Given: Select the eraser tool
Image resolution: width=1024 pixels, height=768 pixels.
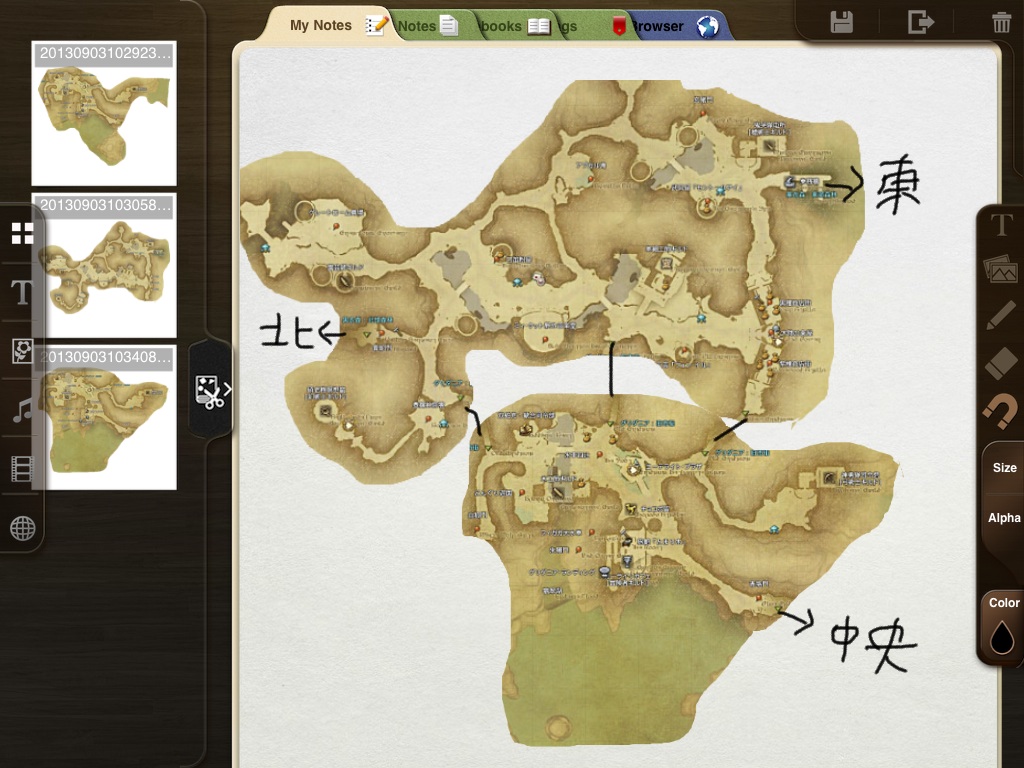Looking at the screenshot, I should click(x=1001, y=362).
